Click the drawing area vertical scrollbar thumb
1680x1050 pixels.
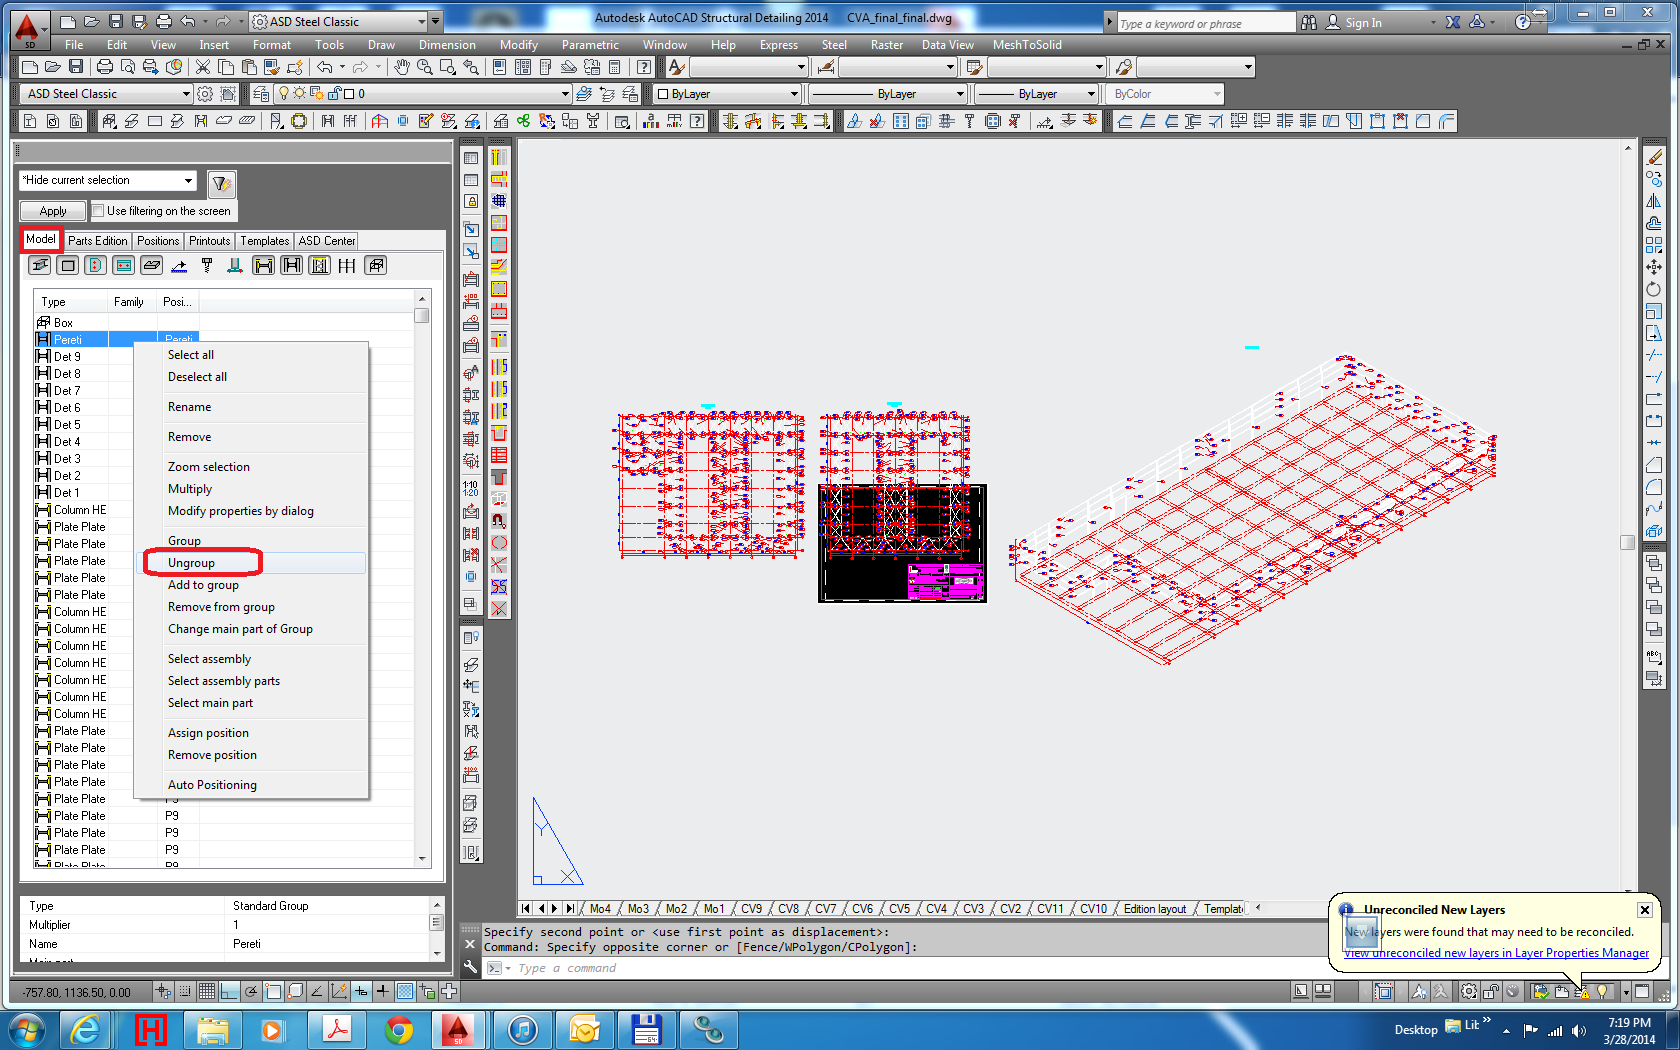click(x=1627, y=542)
